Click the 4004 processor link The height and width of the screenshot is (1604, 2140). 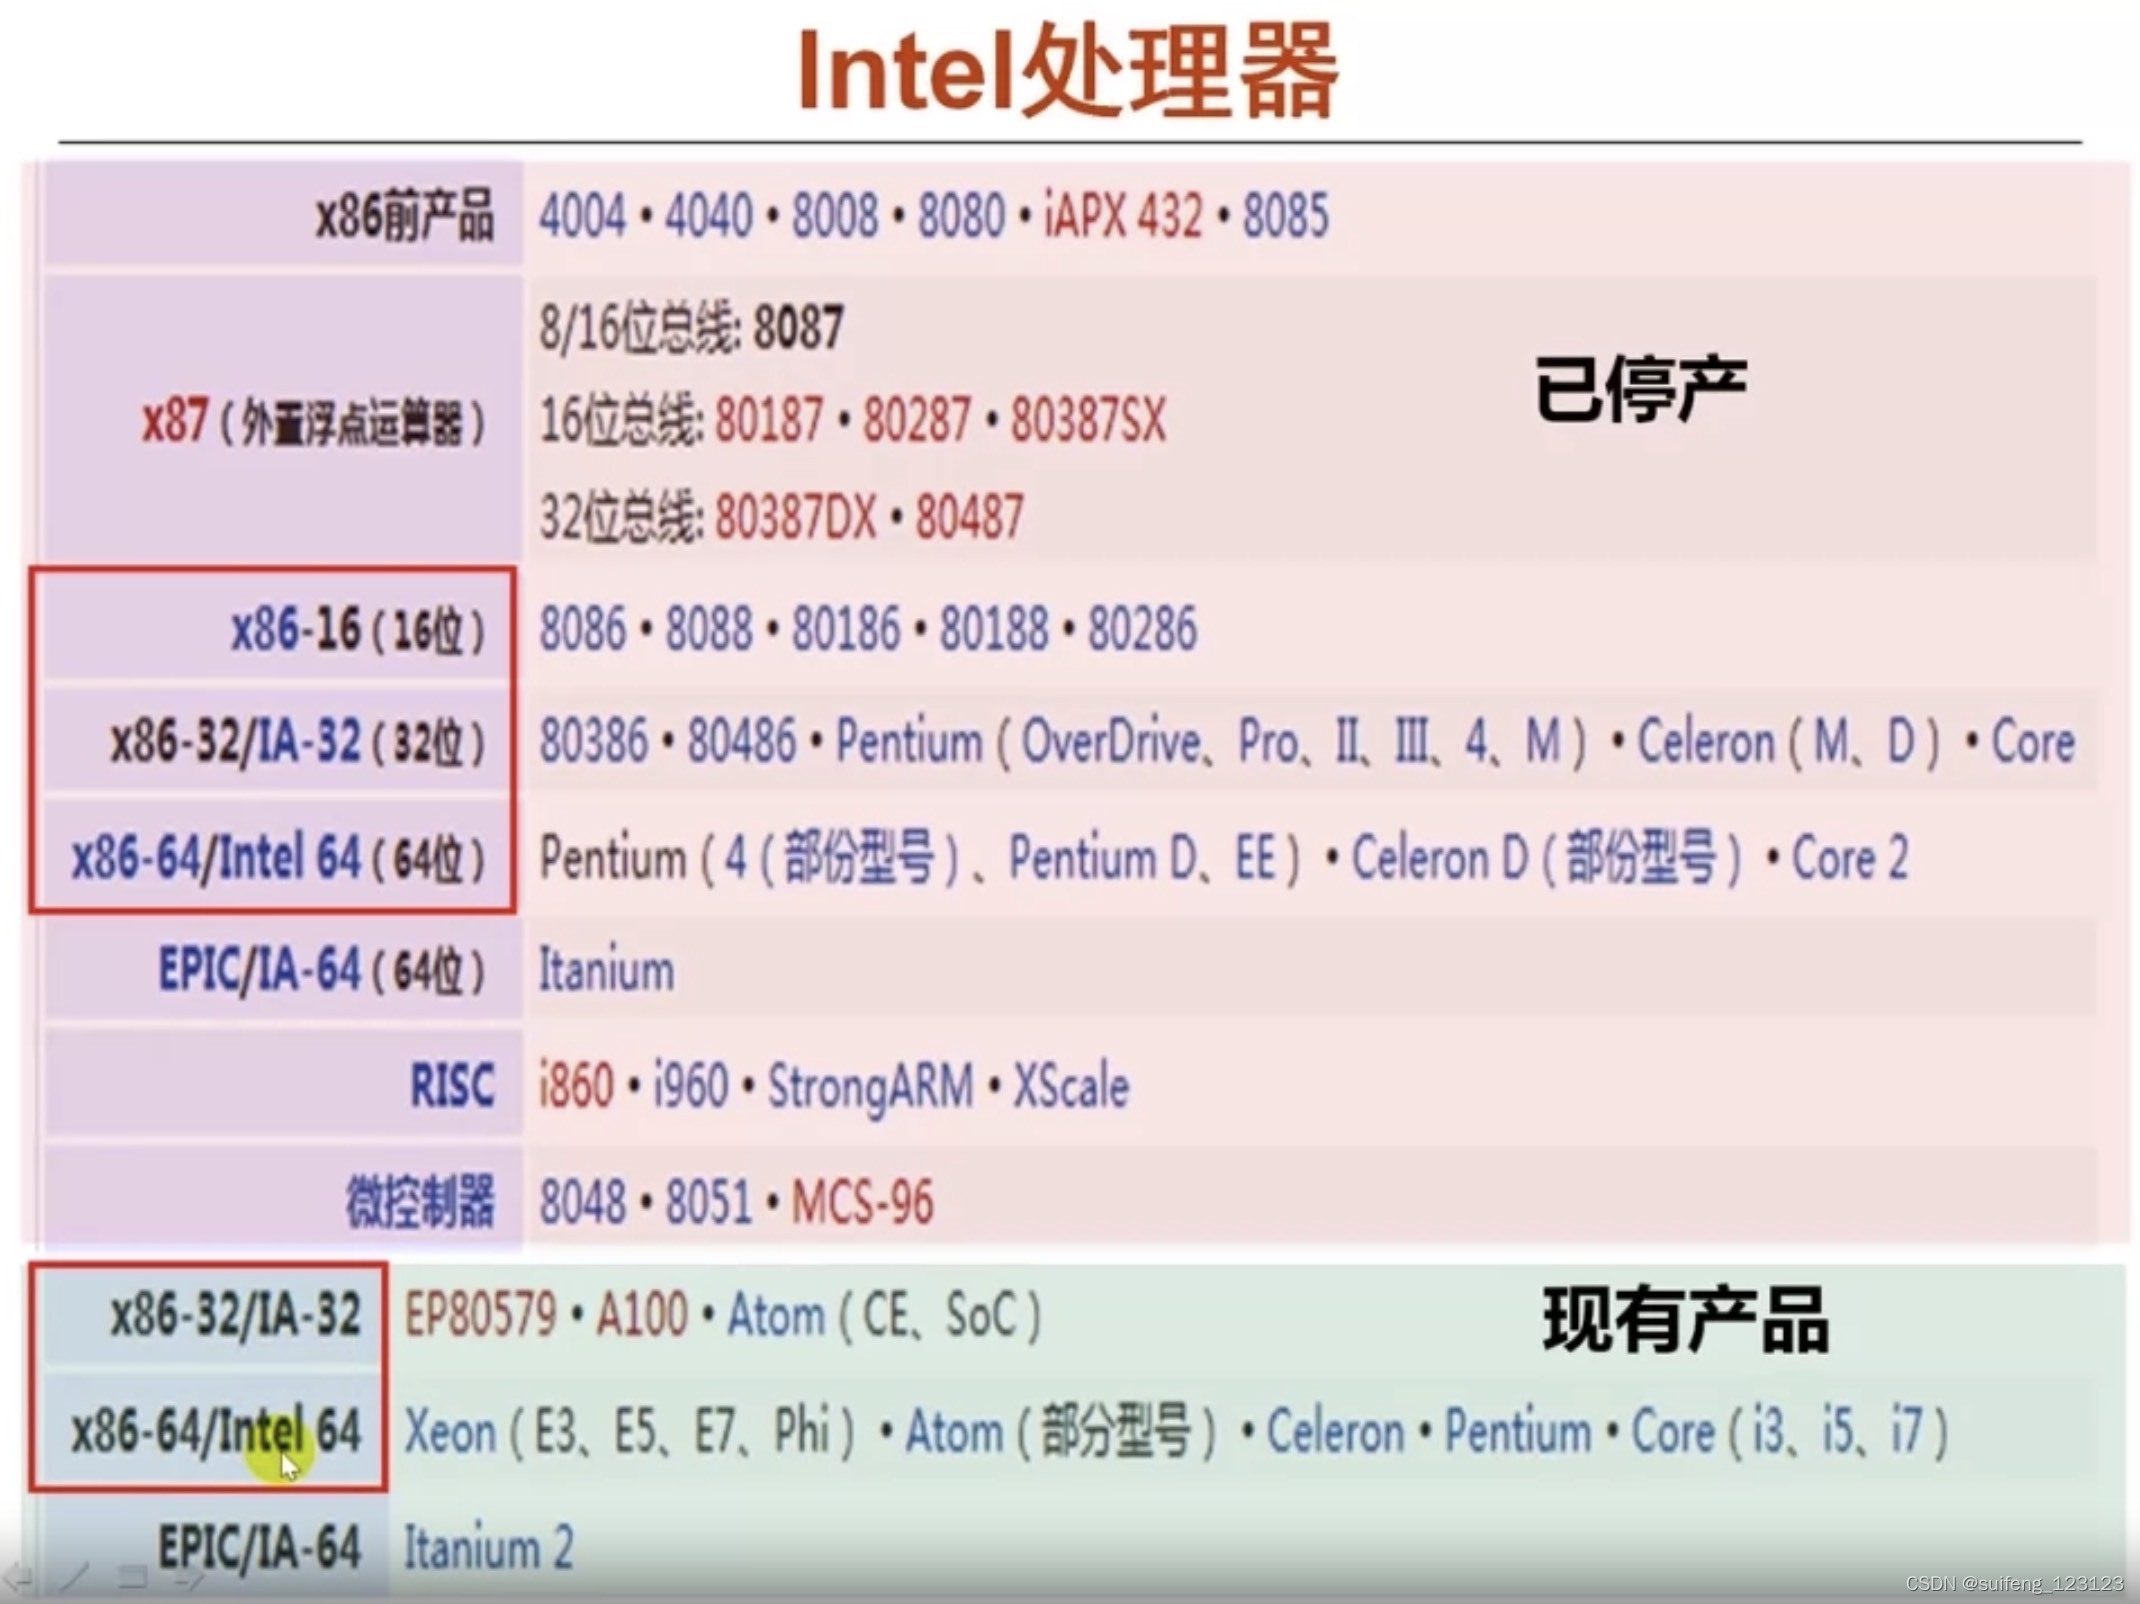tap(582, 215)
